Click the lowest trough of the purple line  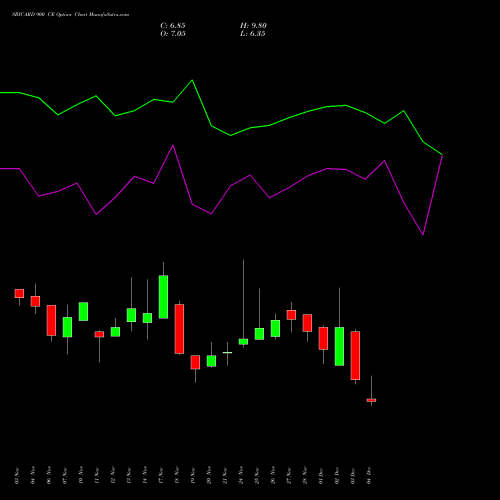tap(423, 235)
